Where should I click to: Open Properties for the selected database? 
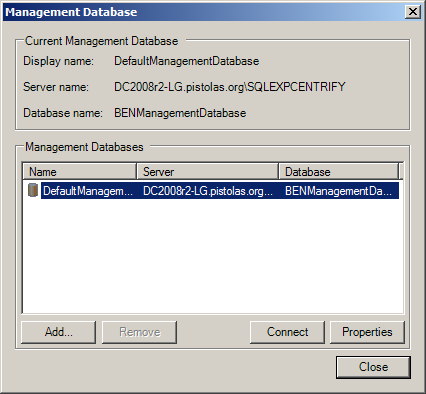pos(367,332)
